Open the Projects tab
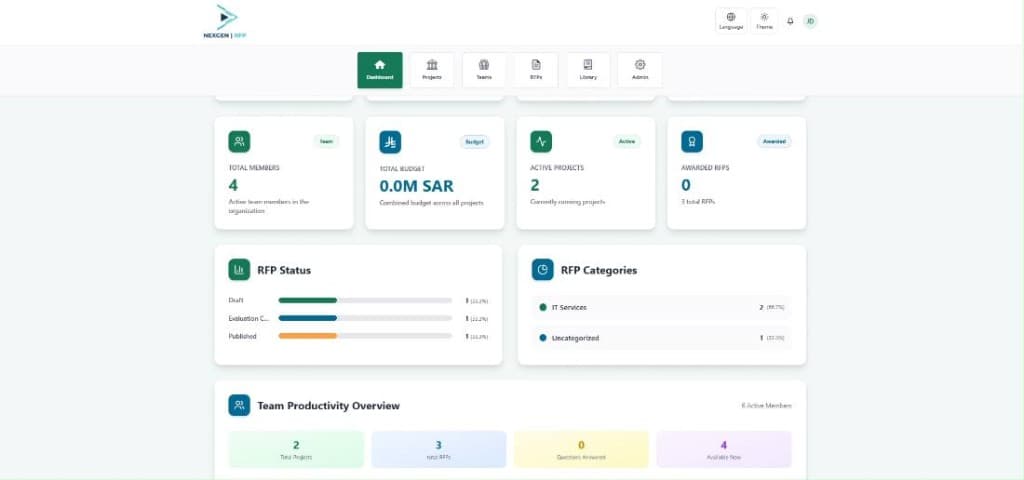The height and width of the screenshot is (480, 1024). pos(432,70)
